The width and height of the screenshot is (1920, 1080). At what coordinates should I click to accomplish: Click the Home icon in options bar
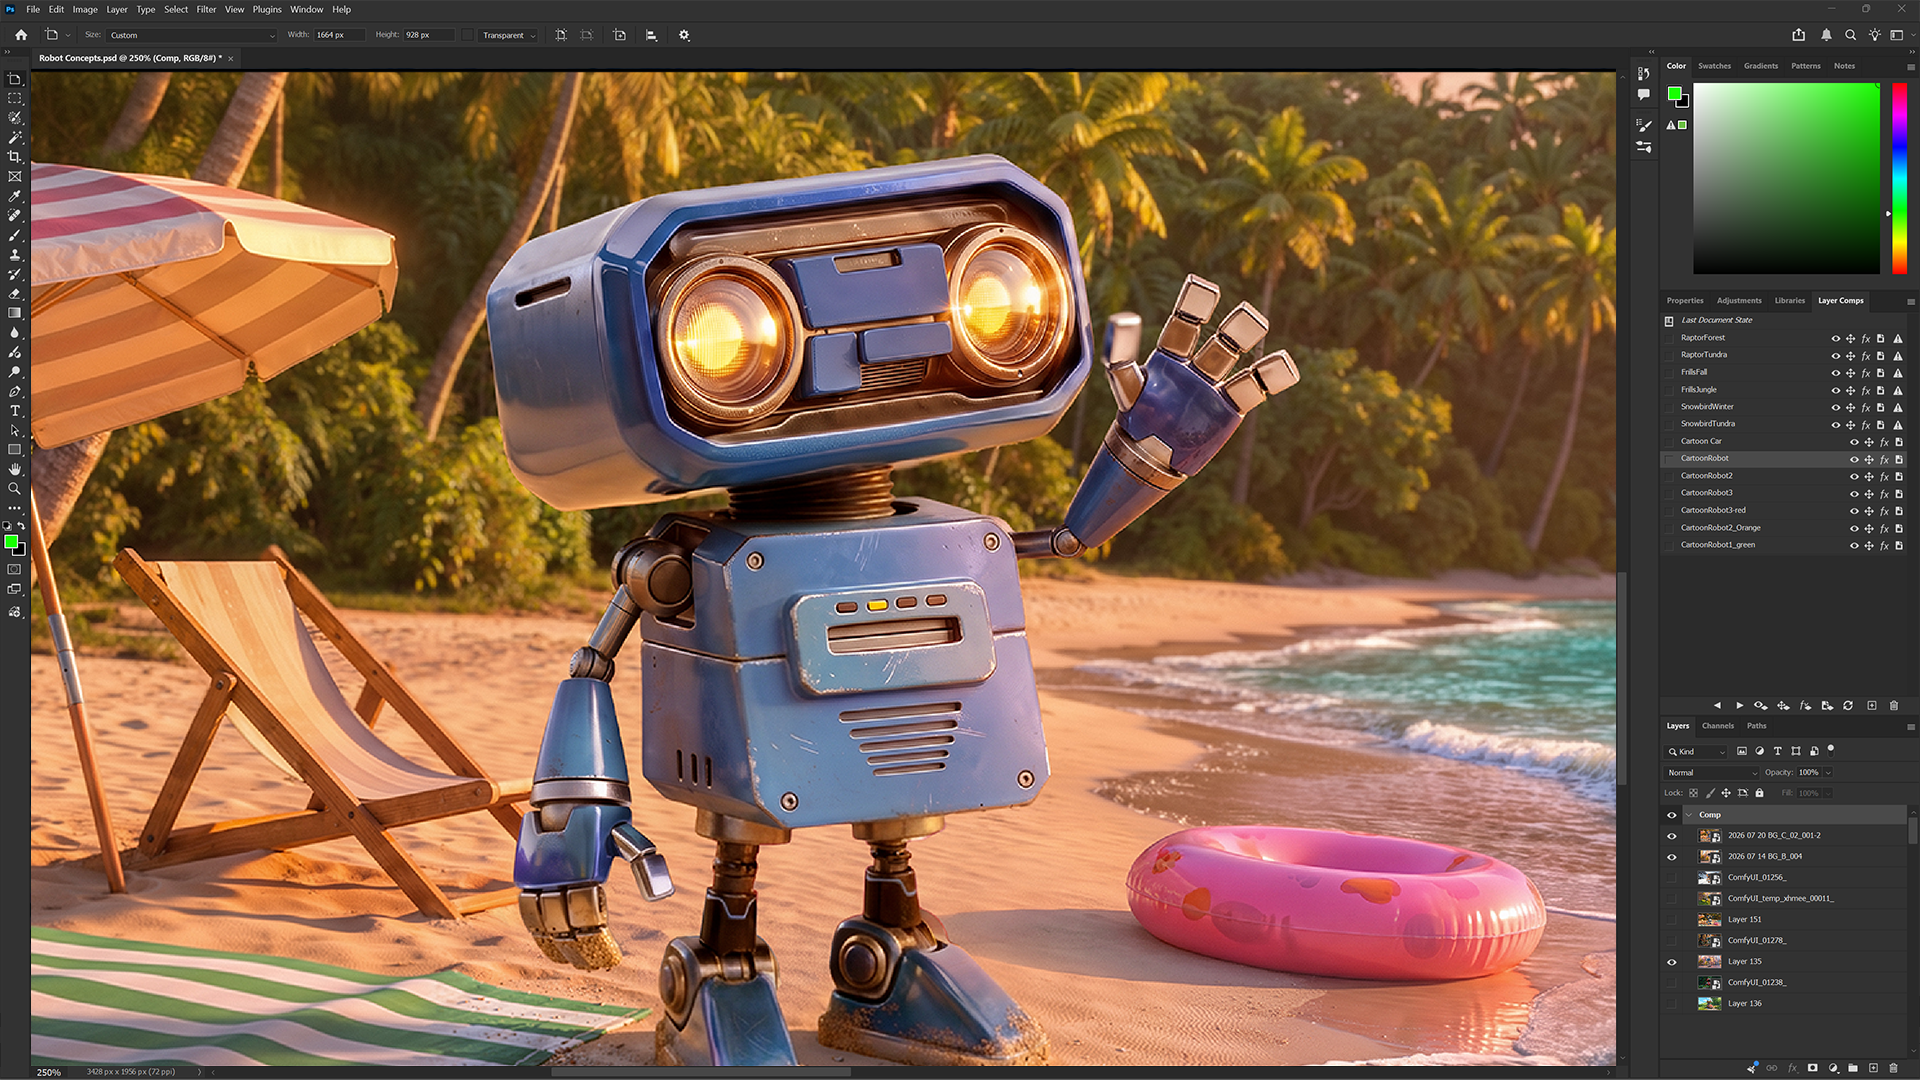pos(21,35)
